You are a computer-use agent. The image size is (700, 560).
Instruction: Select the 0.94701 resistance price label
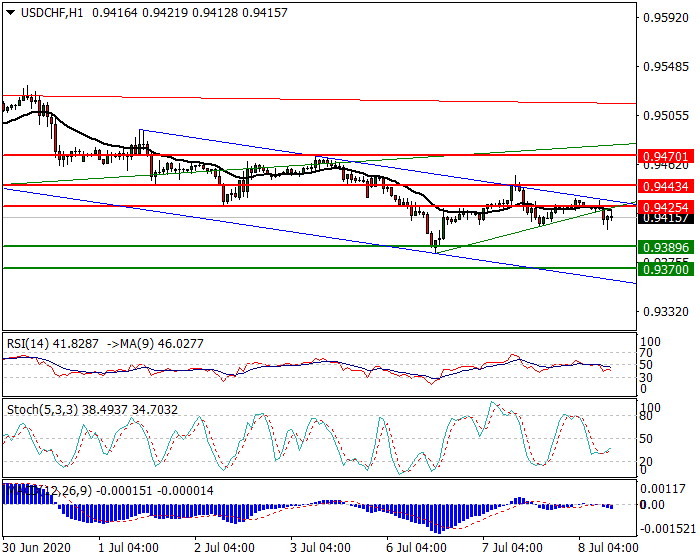point(666,157)
